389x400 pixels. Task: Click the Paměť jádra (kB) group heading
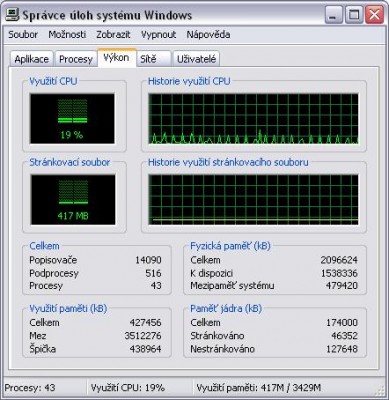tap(226, 309)
